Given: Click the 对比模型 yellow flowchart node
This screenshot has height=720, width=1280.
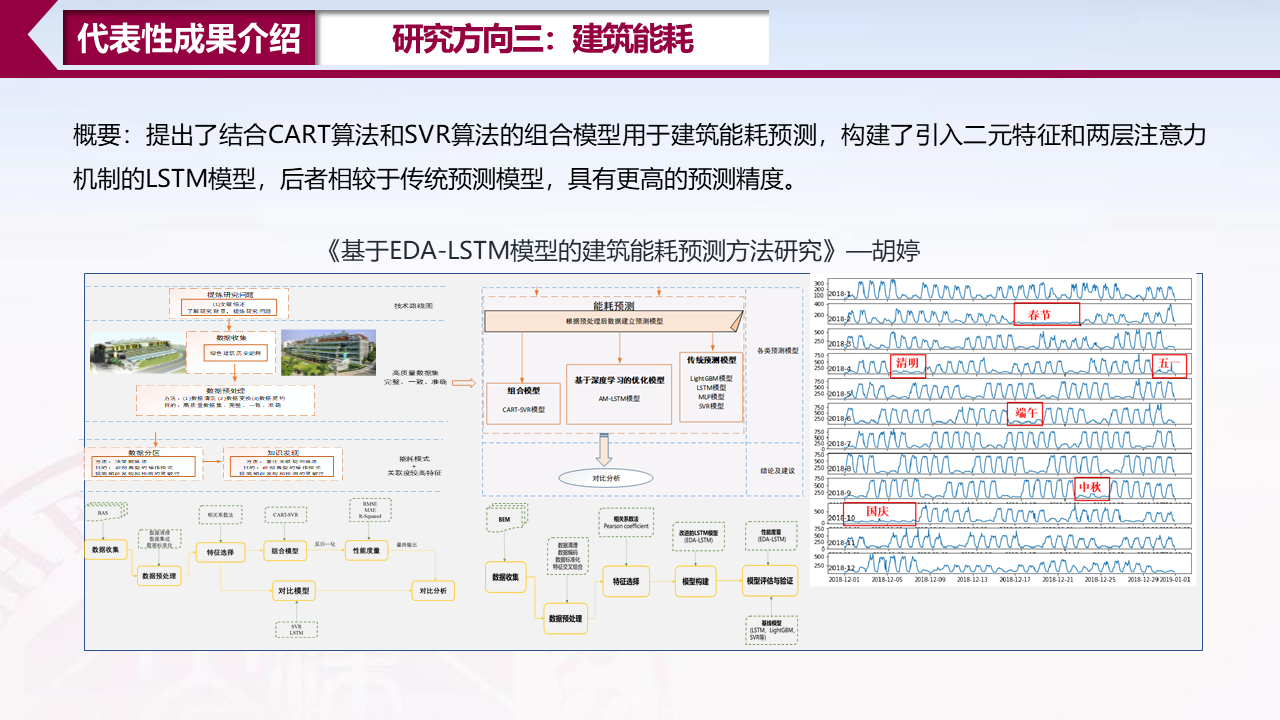Looking at the screenshot, I should coord(294,591).
